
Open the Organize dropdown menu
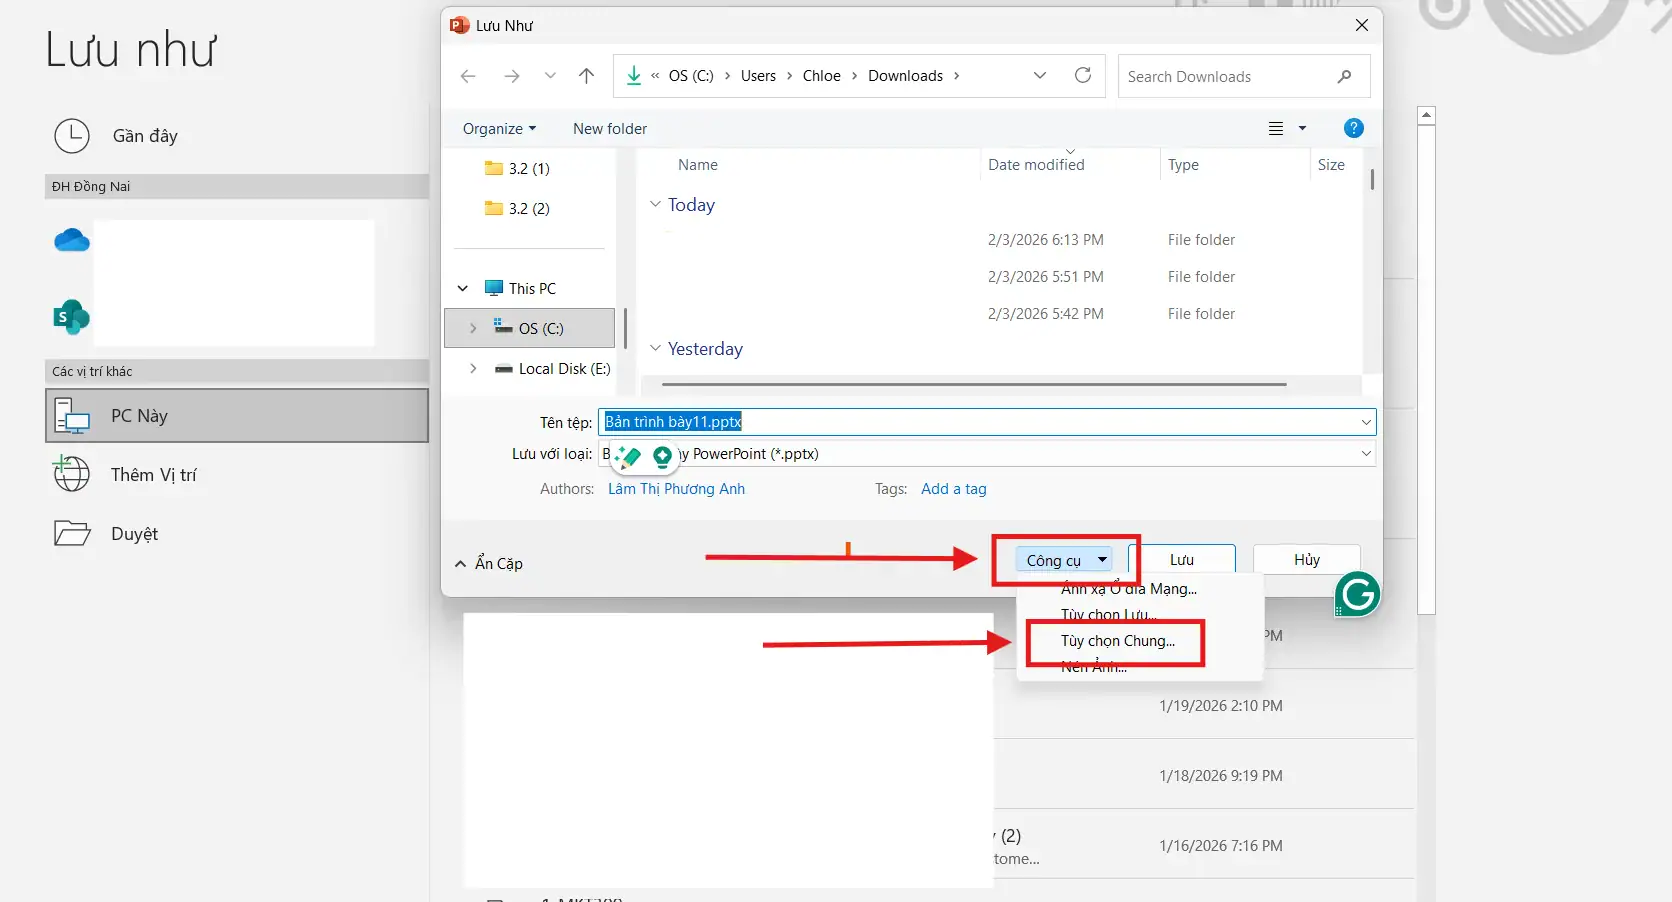[x=499, y=129]
